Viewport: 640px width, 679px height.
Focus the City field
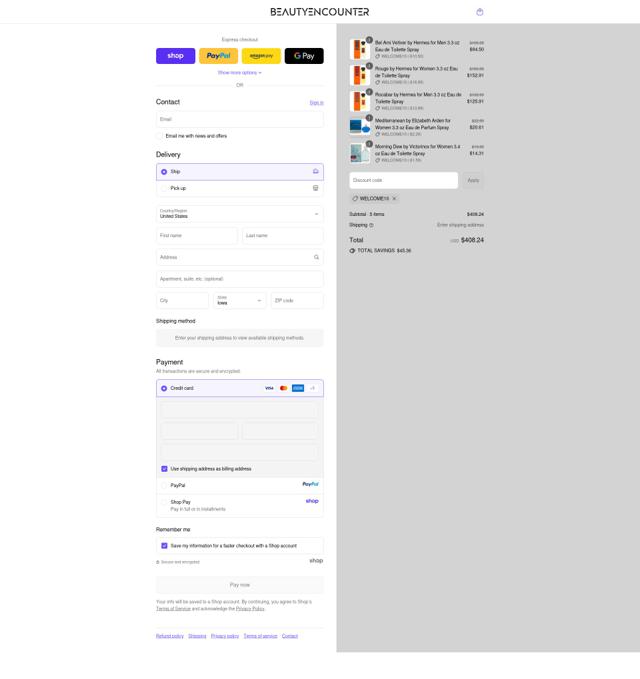(x=182, y=301)
